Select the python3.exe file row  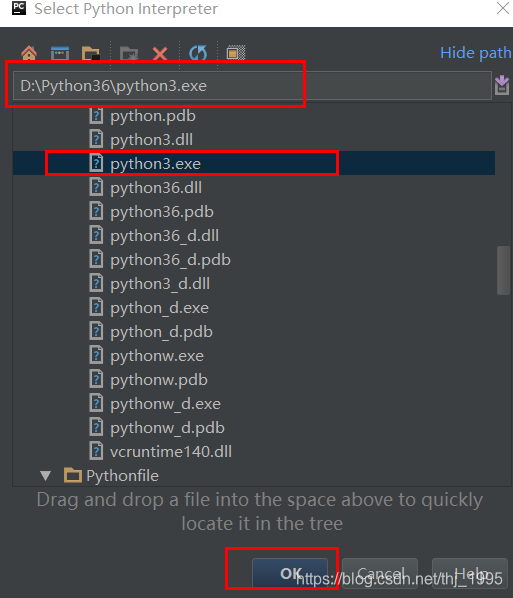pos(254,164)
